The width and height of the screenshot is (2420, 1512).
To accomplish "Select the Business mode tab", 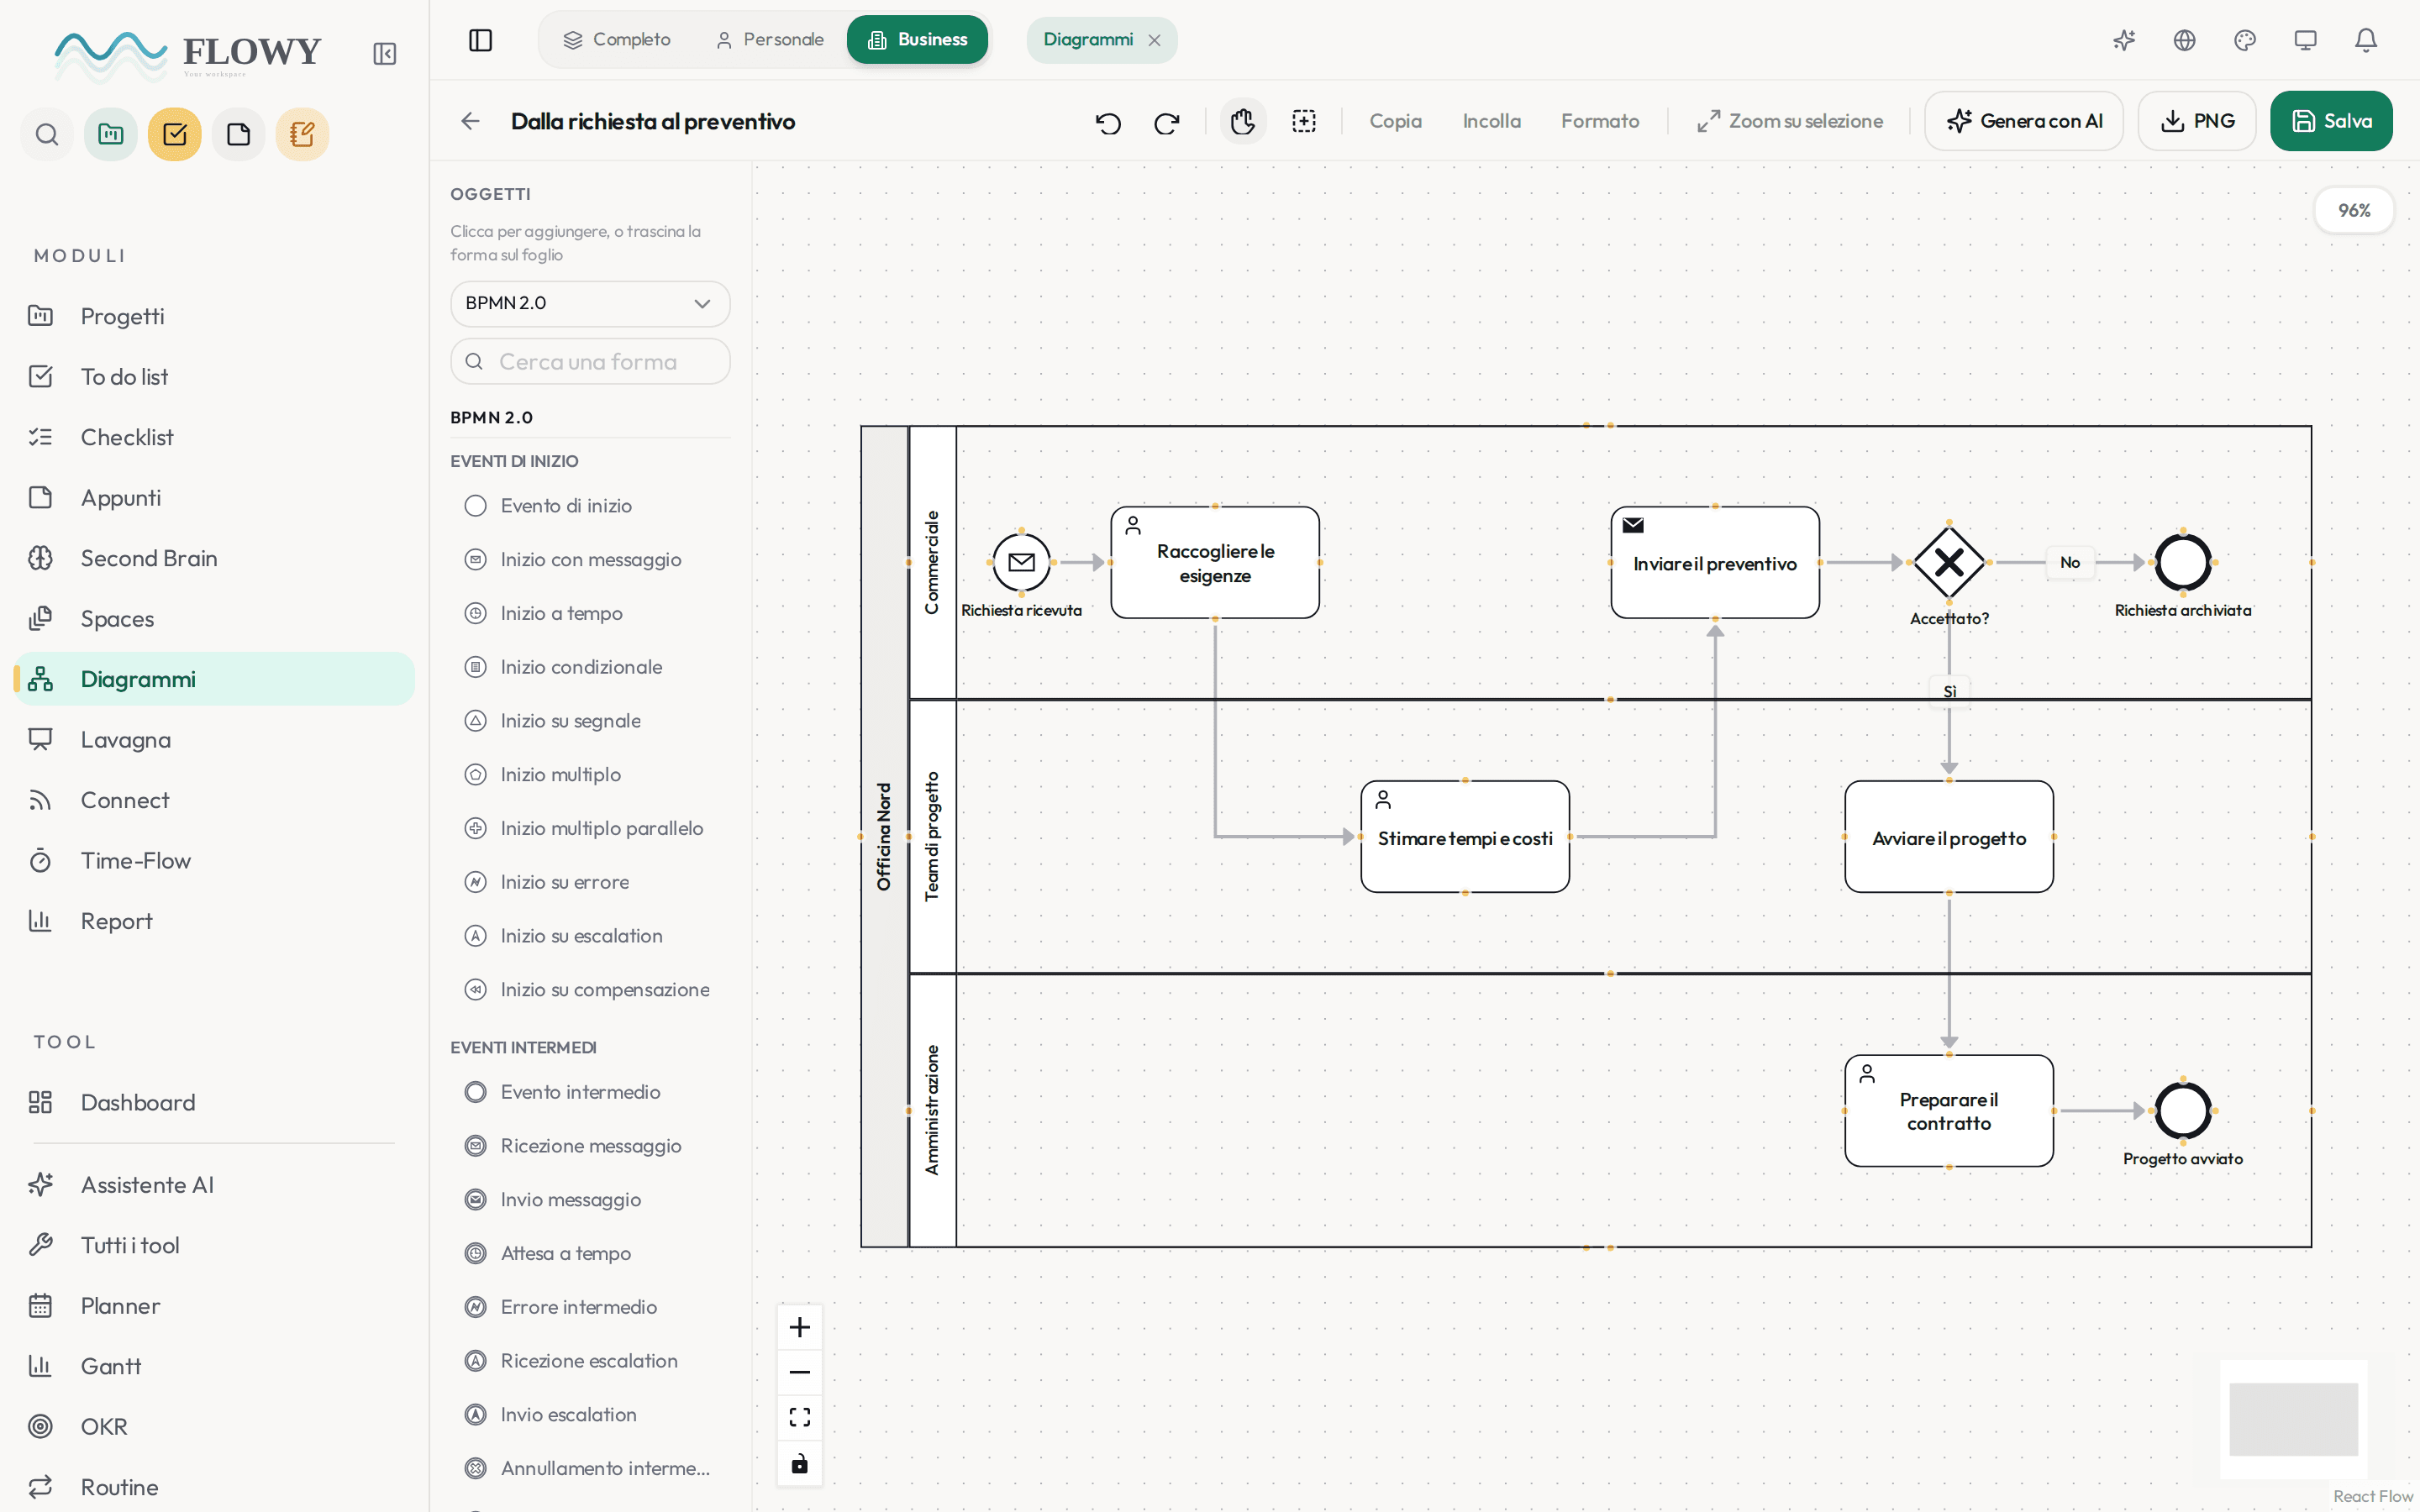I will pyautogui.click(x=917, y=40).
